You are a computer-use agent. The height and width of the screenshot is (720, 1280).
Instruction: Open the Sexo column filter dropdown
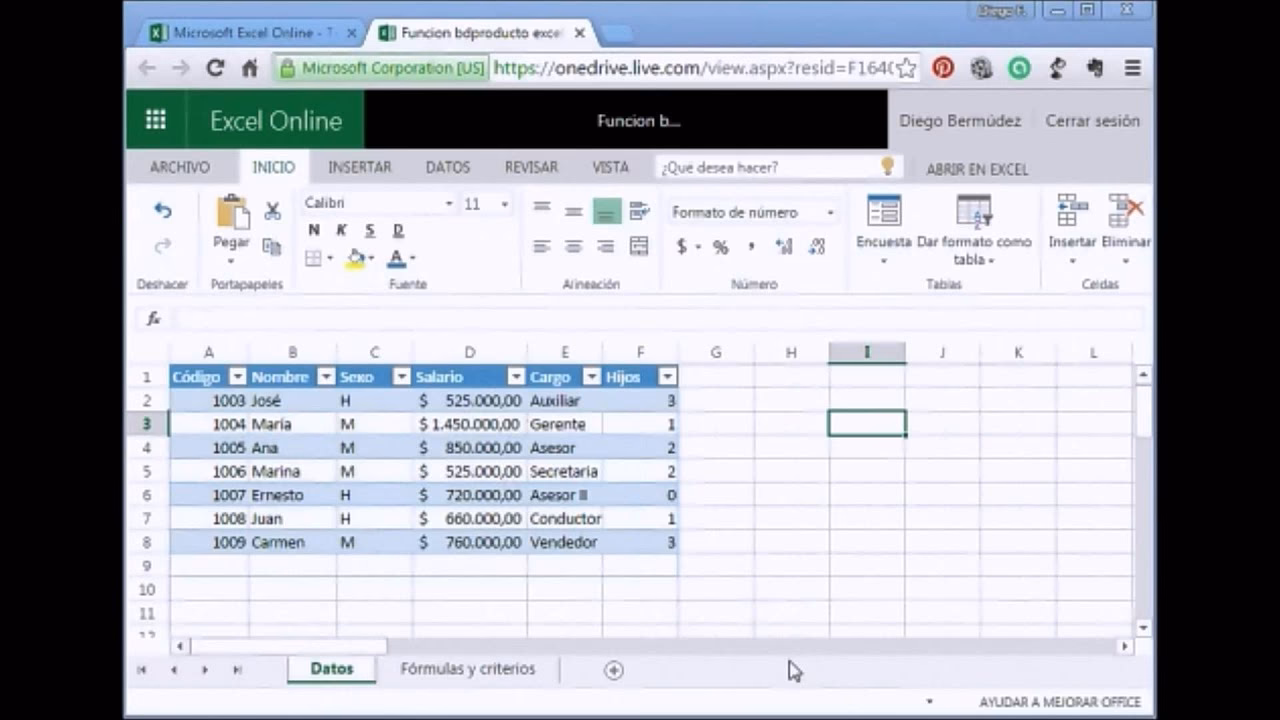point(401,377)
